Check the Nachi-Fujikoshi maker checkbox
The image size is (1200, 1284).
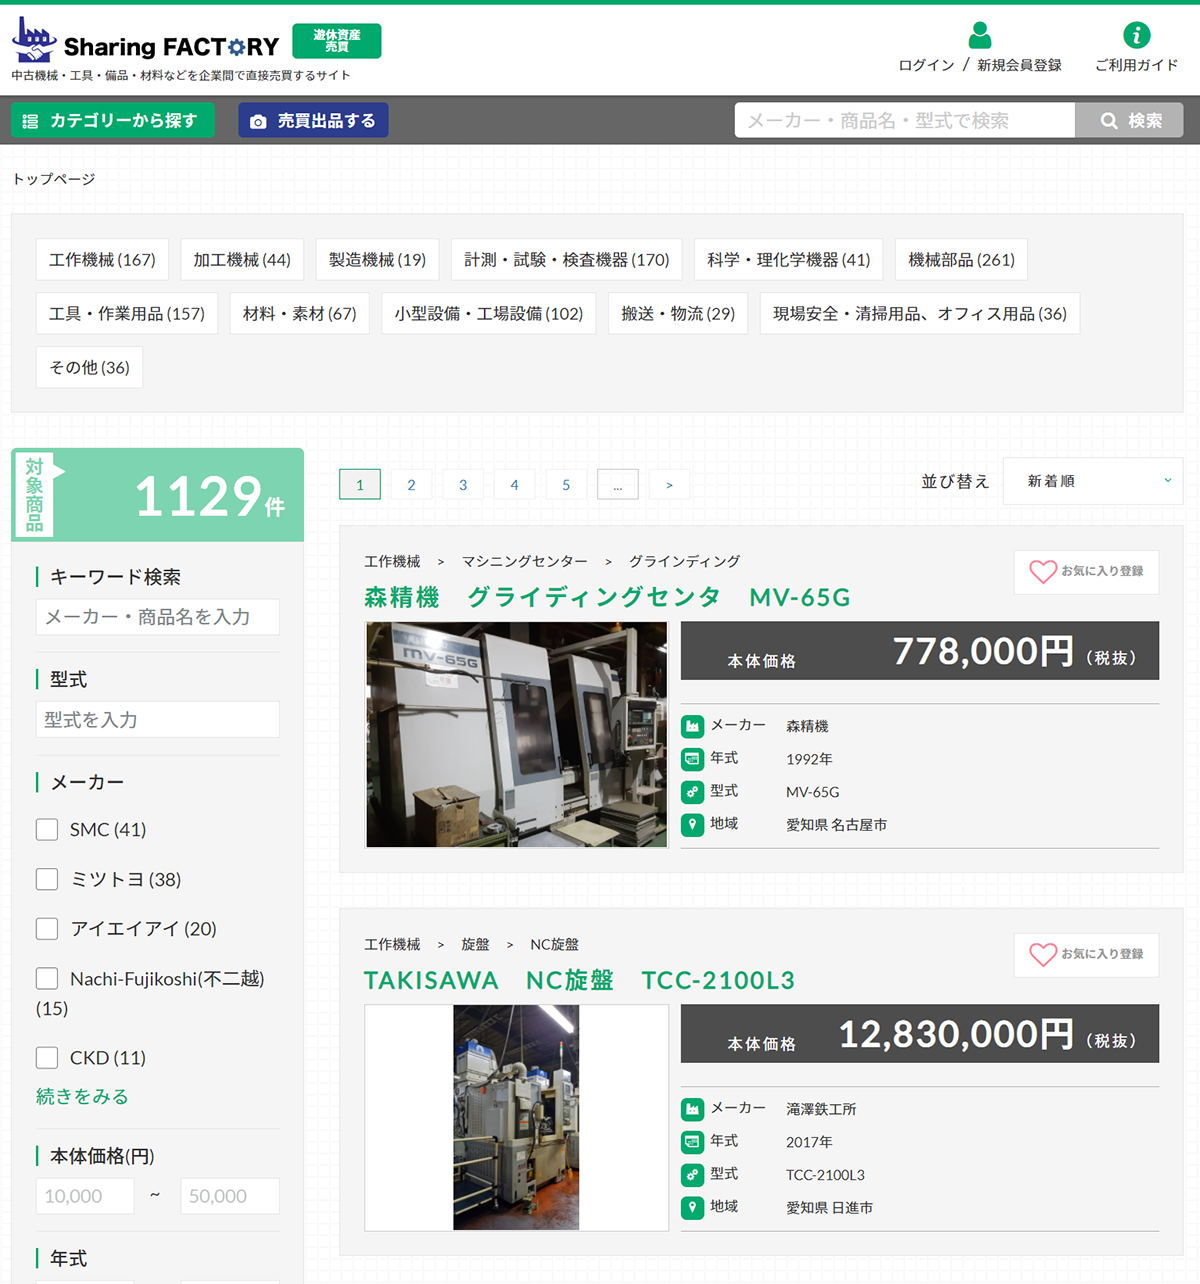click(x=47, y=978)
